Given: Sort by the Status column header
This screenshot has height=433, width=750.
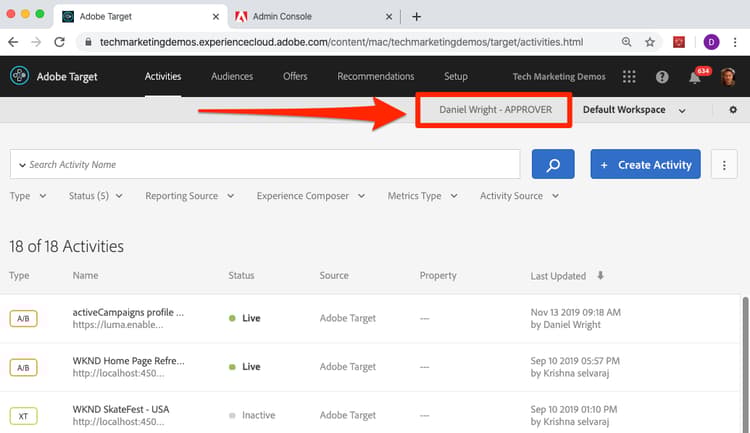Looking at the screenshot, I should tap(241, 276).
